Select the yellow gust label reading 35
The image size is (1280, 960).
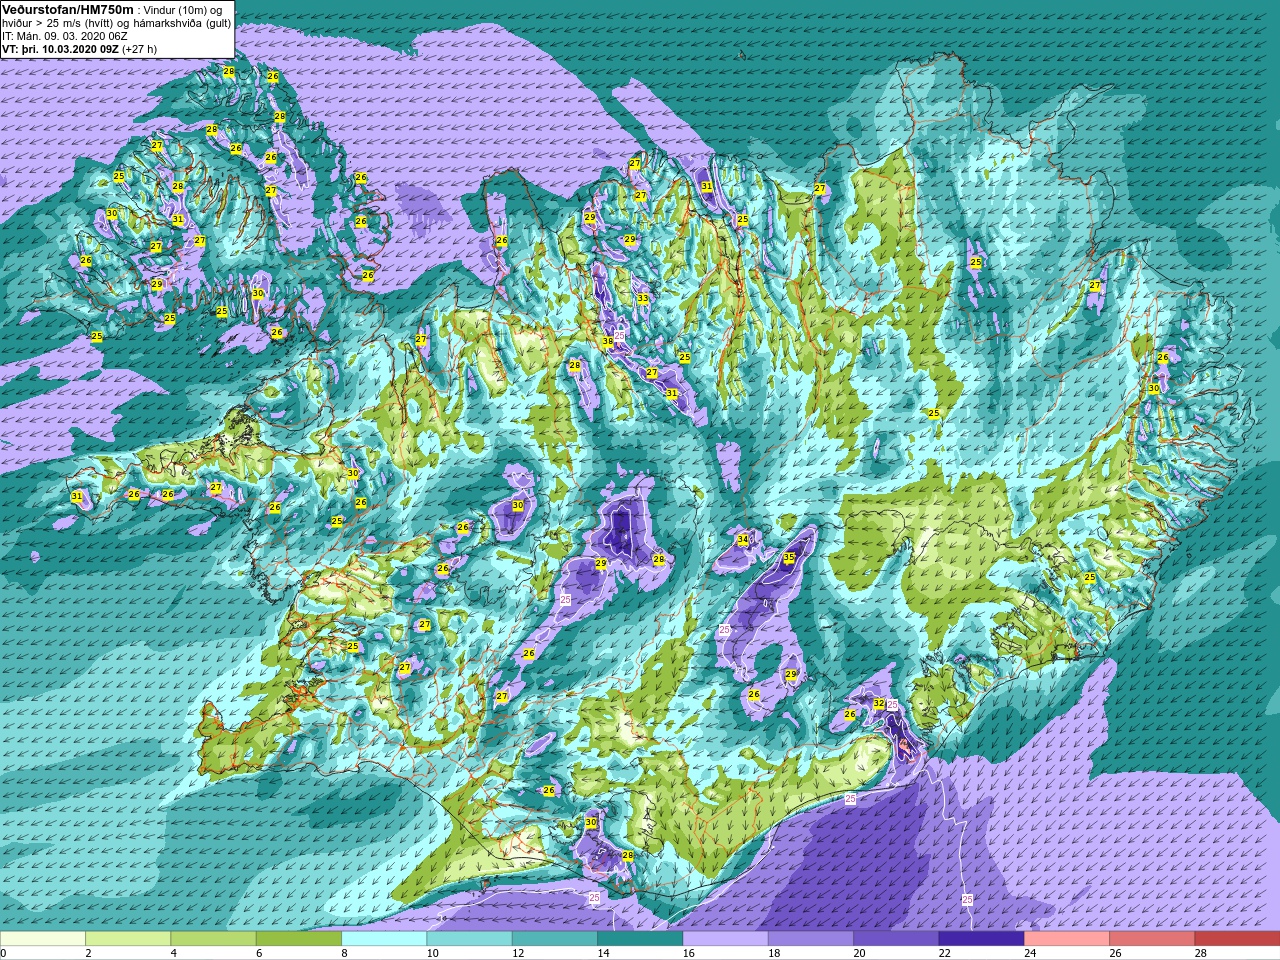point(789,558)
